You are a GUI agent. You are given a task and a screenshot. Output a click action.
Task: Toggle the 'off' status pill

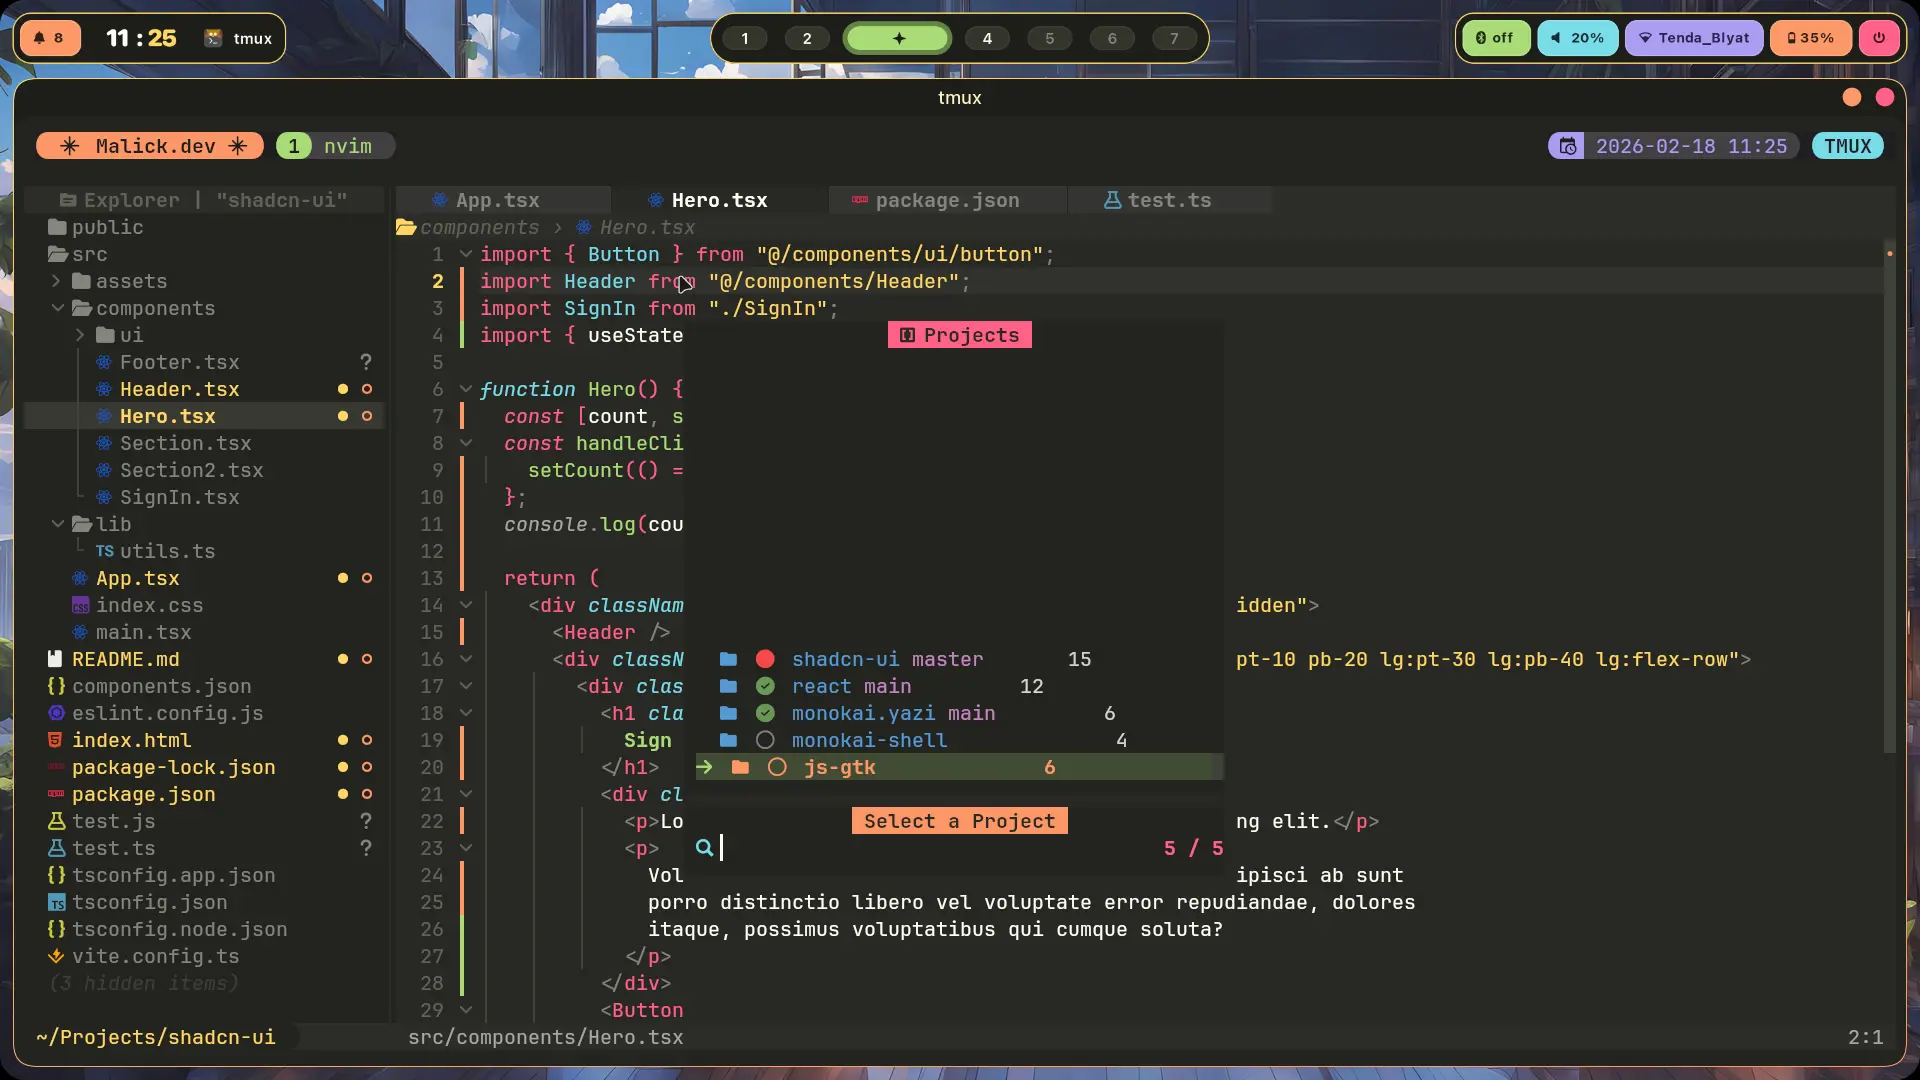(x=1496, y=38)
